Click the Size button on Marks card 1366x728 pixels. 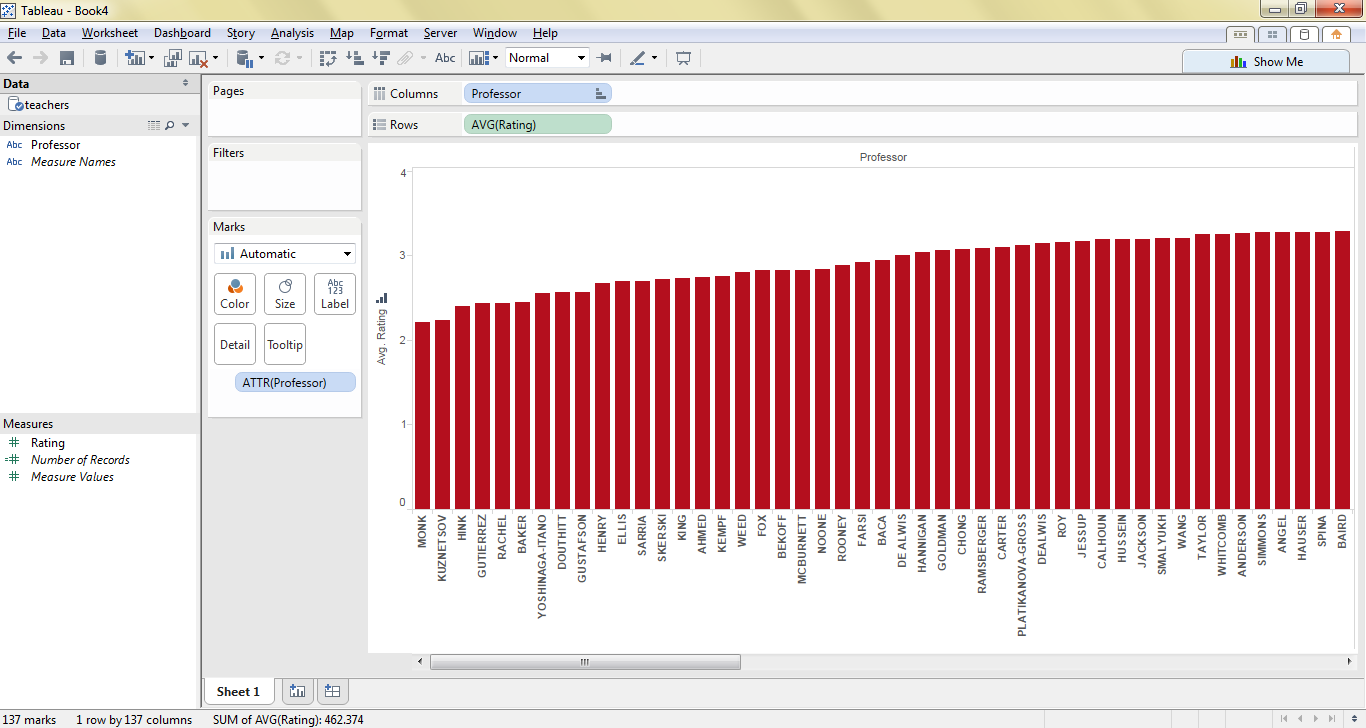[x=285, y=294]
